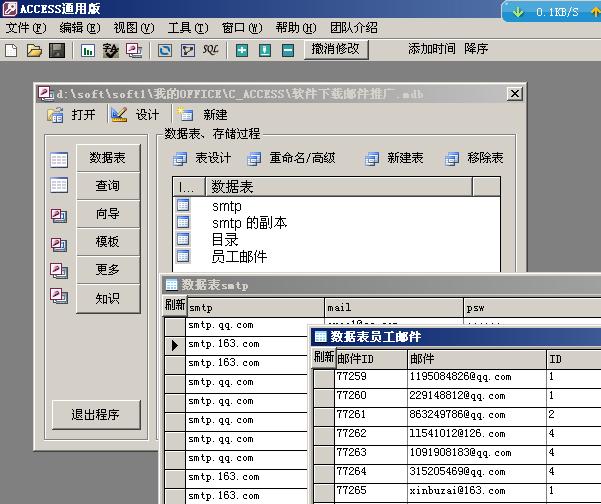Click the icon beside 模板 sidebar button
Viewport: 601px width, 504px height.
point(59,245)
